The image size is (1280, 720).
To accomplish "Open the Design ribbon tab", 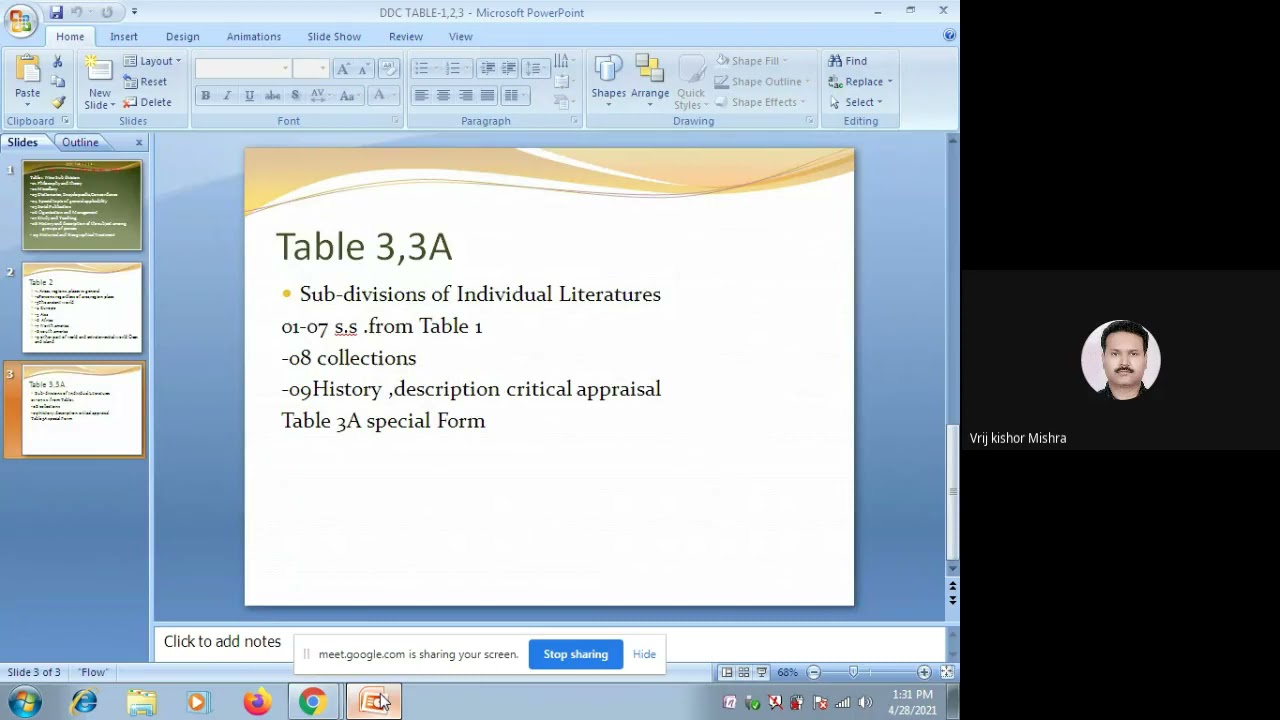I will click(x=182, y=36).
